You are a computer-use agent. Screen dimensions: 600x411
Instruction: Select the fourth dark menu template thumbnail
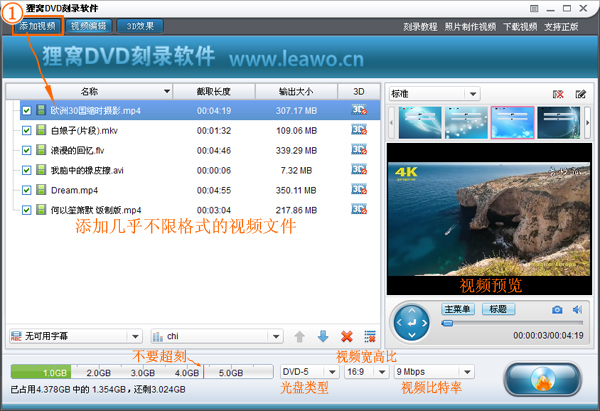[x=559, y=122]
